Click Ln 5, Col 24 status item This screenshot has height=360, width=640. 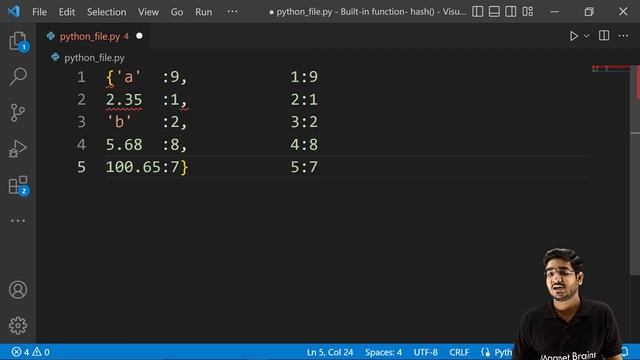330,352
